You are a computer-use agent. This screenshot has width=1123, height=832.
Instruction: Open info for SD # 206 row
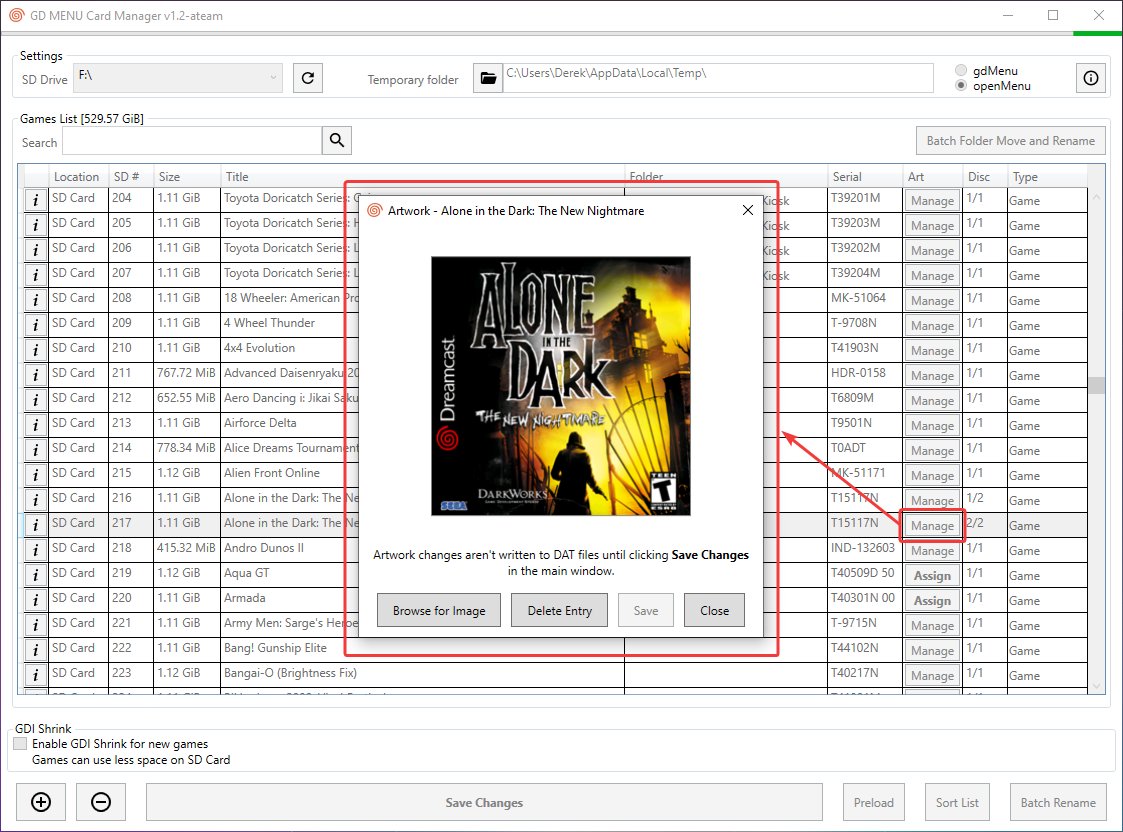pos(36,250)
